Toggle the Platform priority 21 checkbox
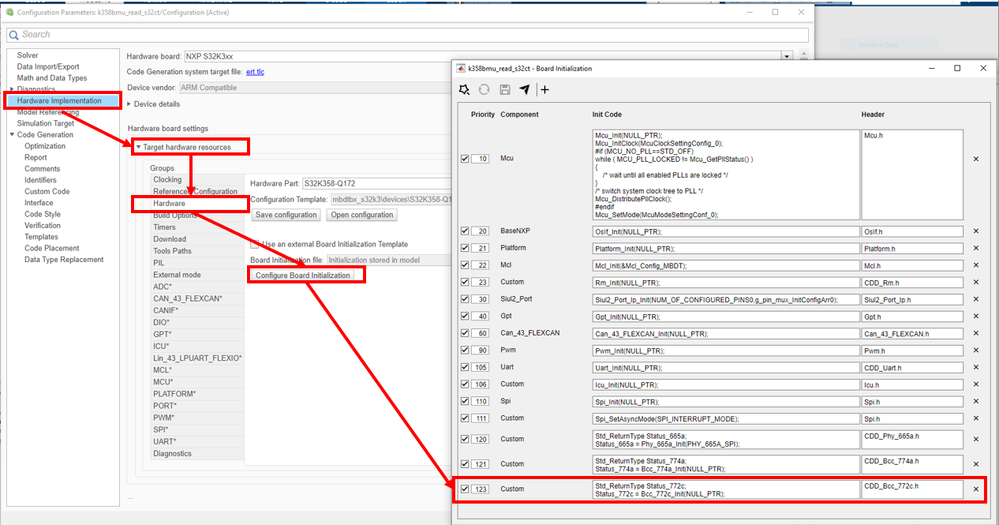Image resolution: width=999 pixels, height=525 pixels. pyautogui.click(x=464, y=248)
